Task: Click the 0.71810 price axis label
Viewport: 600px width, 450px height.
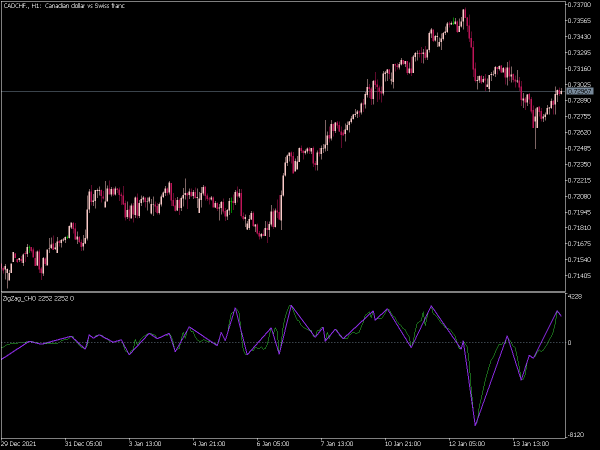Action: 580,228
